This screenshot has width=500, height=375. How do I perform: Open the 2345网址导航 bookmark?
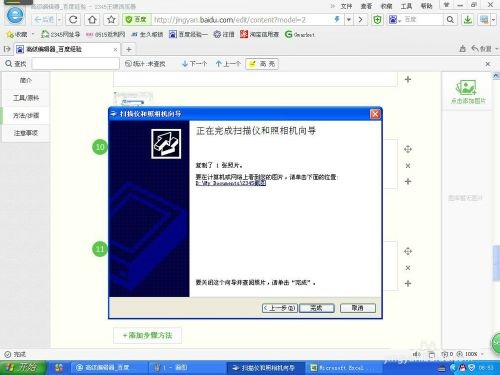[61, 34]
